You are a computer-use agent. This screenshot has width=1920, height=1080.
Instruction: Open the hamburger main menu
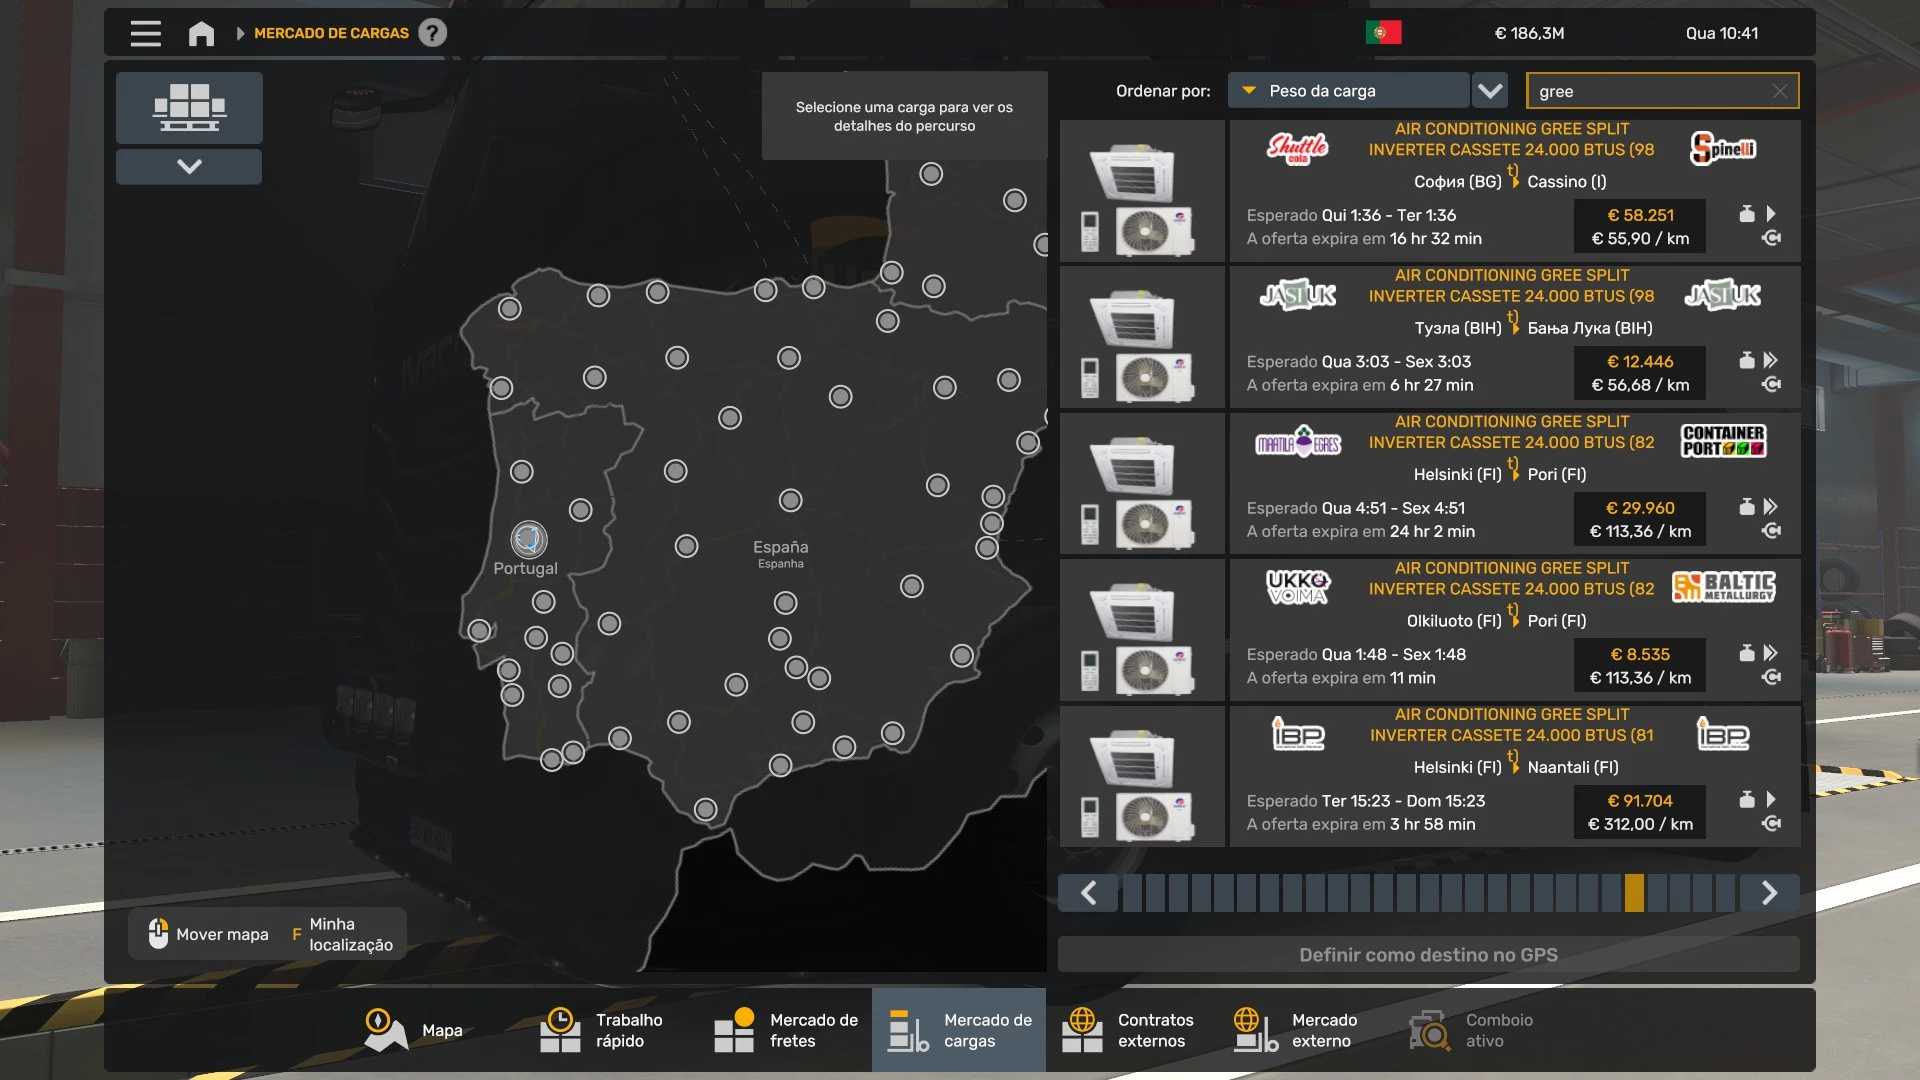(145, 33)
